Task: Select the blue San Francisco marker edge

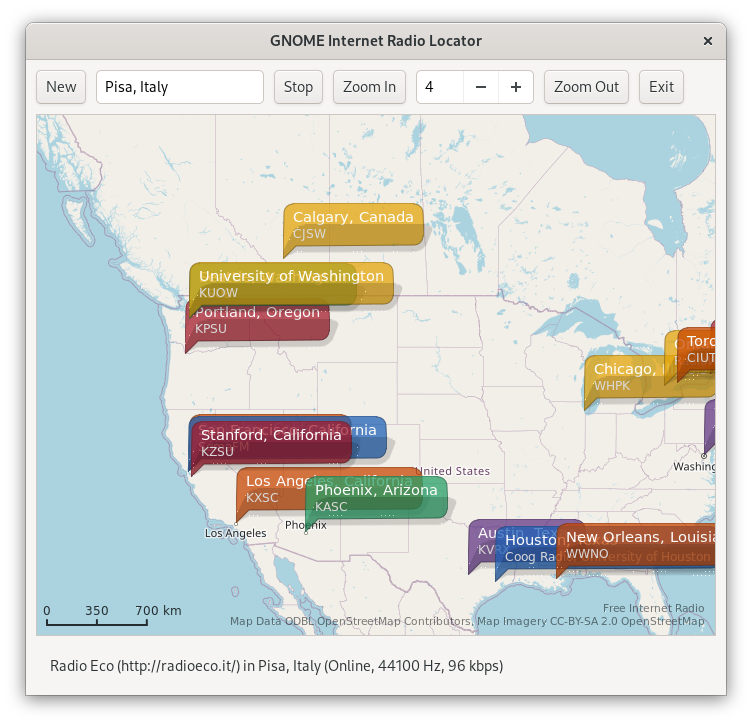Action: click(x=369, y=439)
